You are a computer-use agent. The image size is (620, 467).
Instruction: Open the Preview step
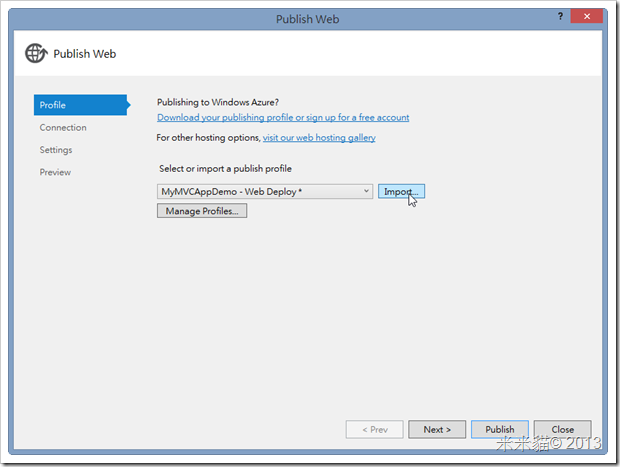[55, 172]
